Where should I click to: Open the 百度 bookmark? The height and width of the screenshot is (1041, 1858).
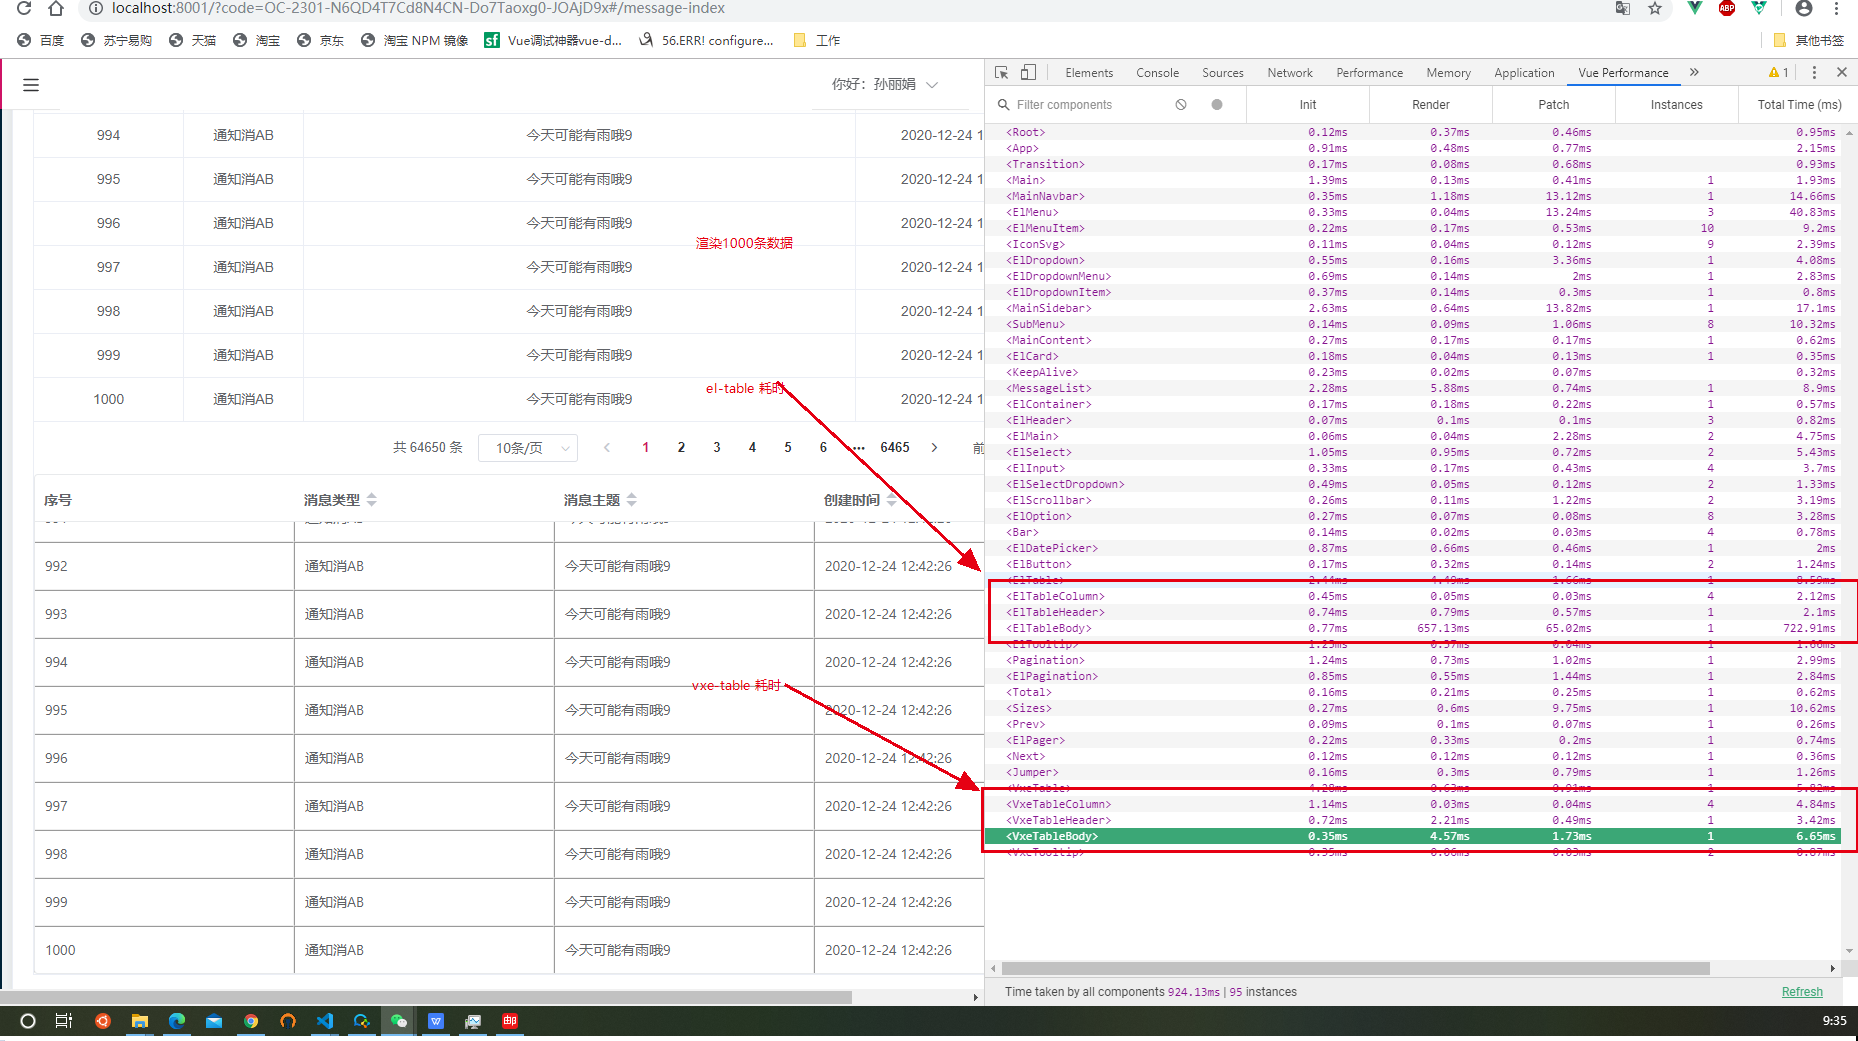point(41,41)
